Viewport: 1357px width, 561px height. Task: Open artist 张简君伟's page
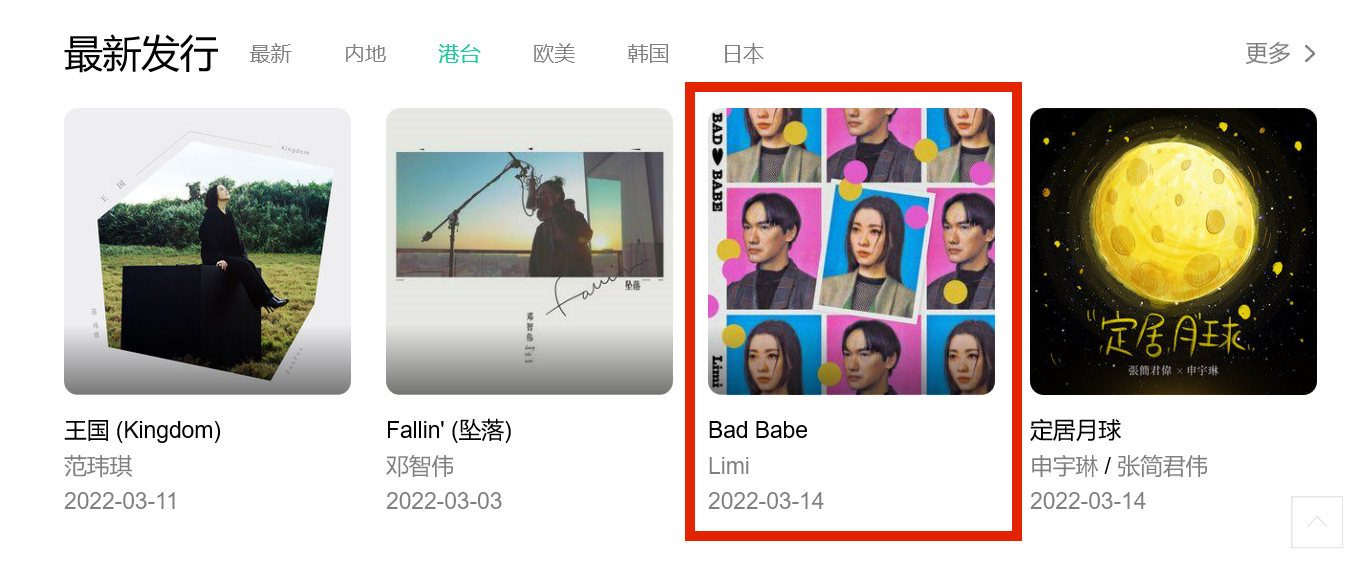1162,466
